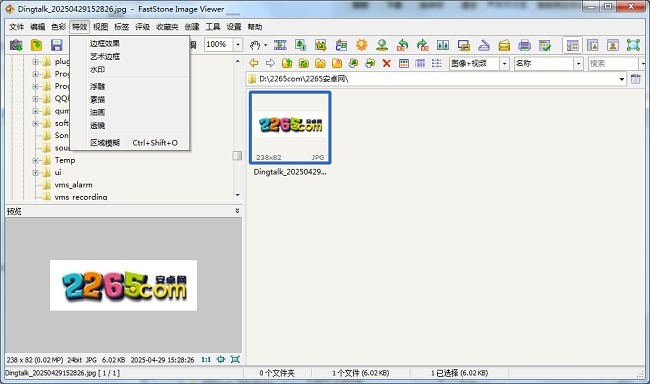Choose 油画 oil painting menu entry
The width and height of the screenshot is (650, 384).
click(97, 112)
